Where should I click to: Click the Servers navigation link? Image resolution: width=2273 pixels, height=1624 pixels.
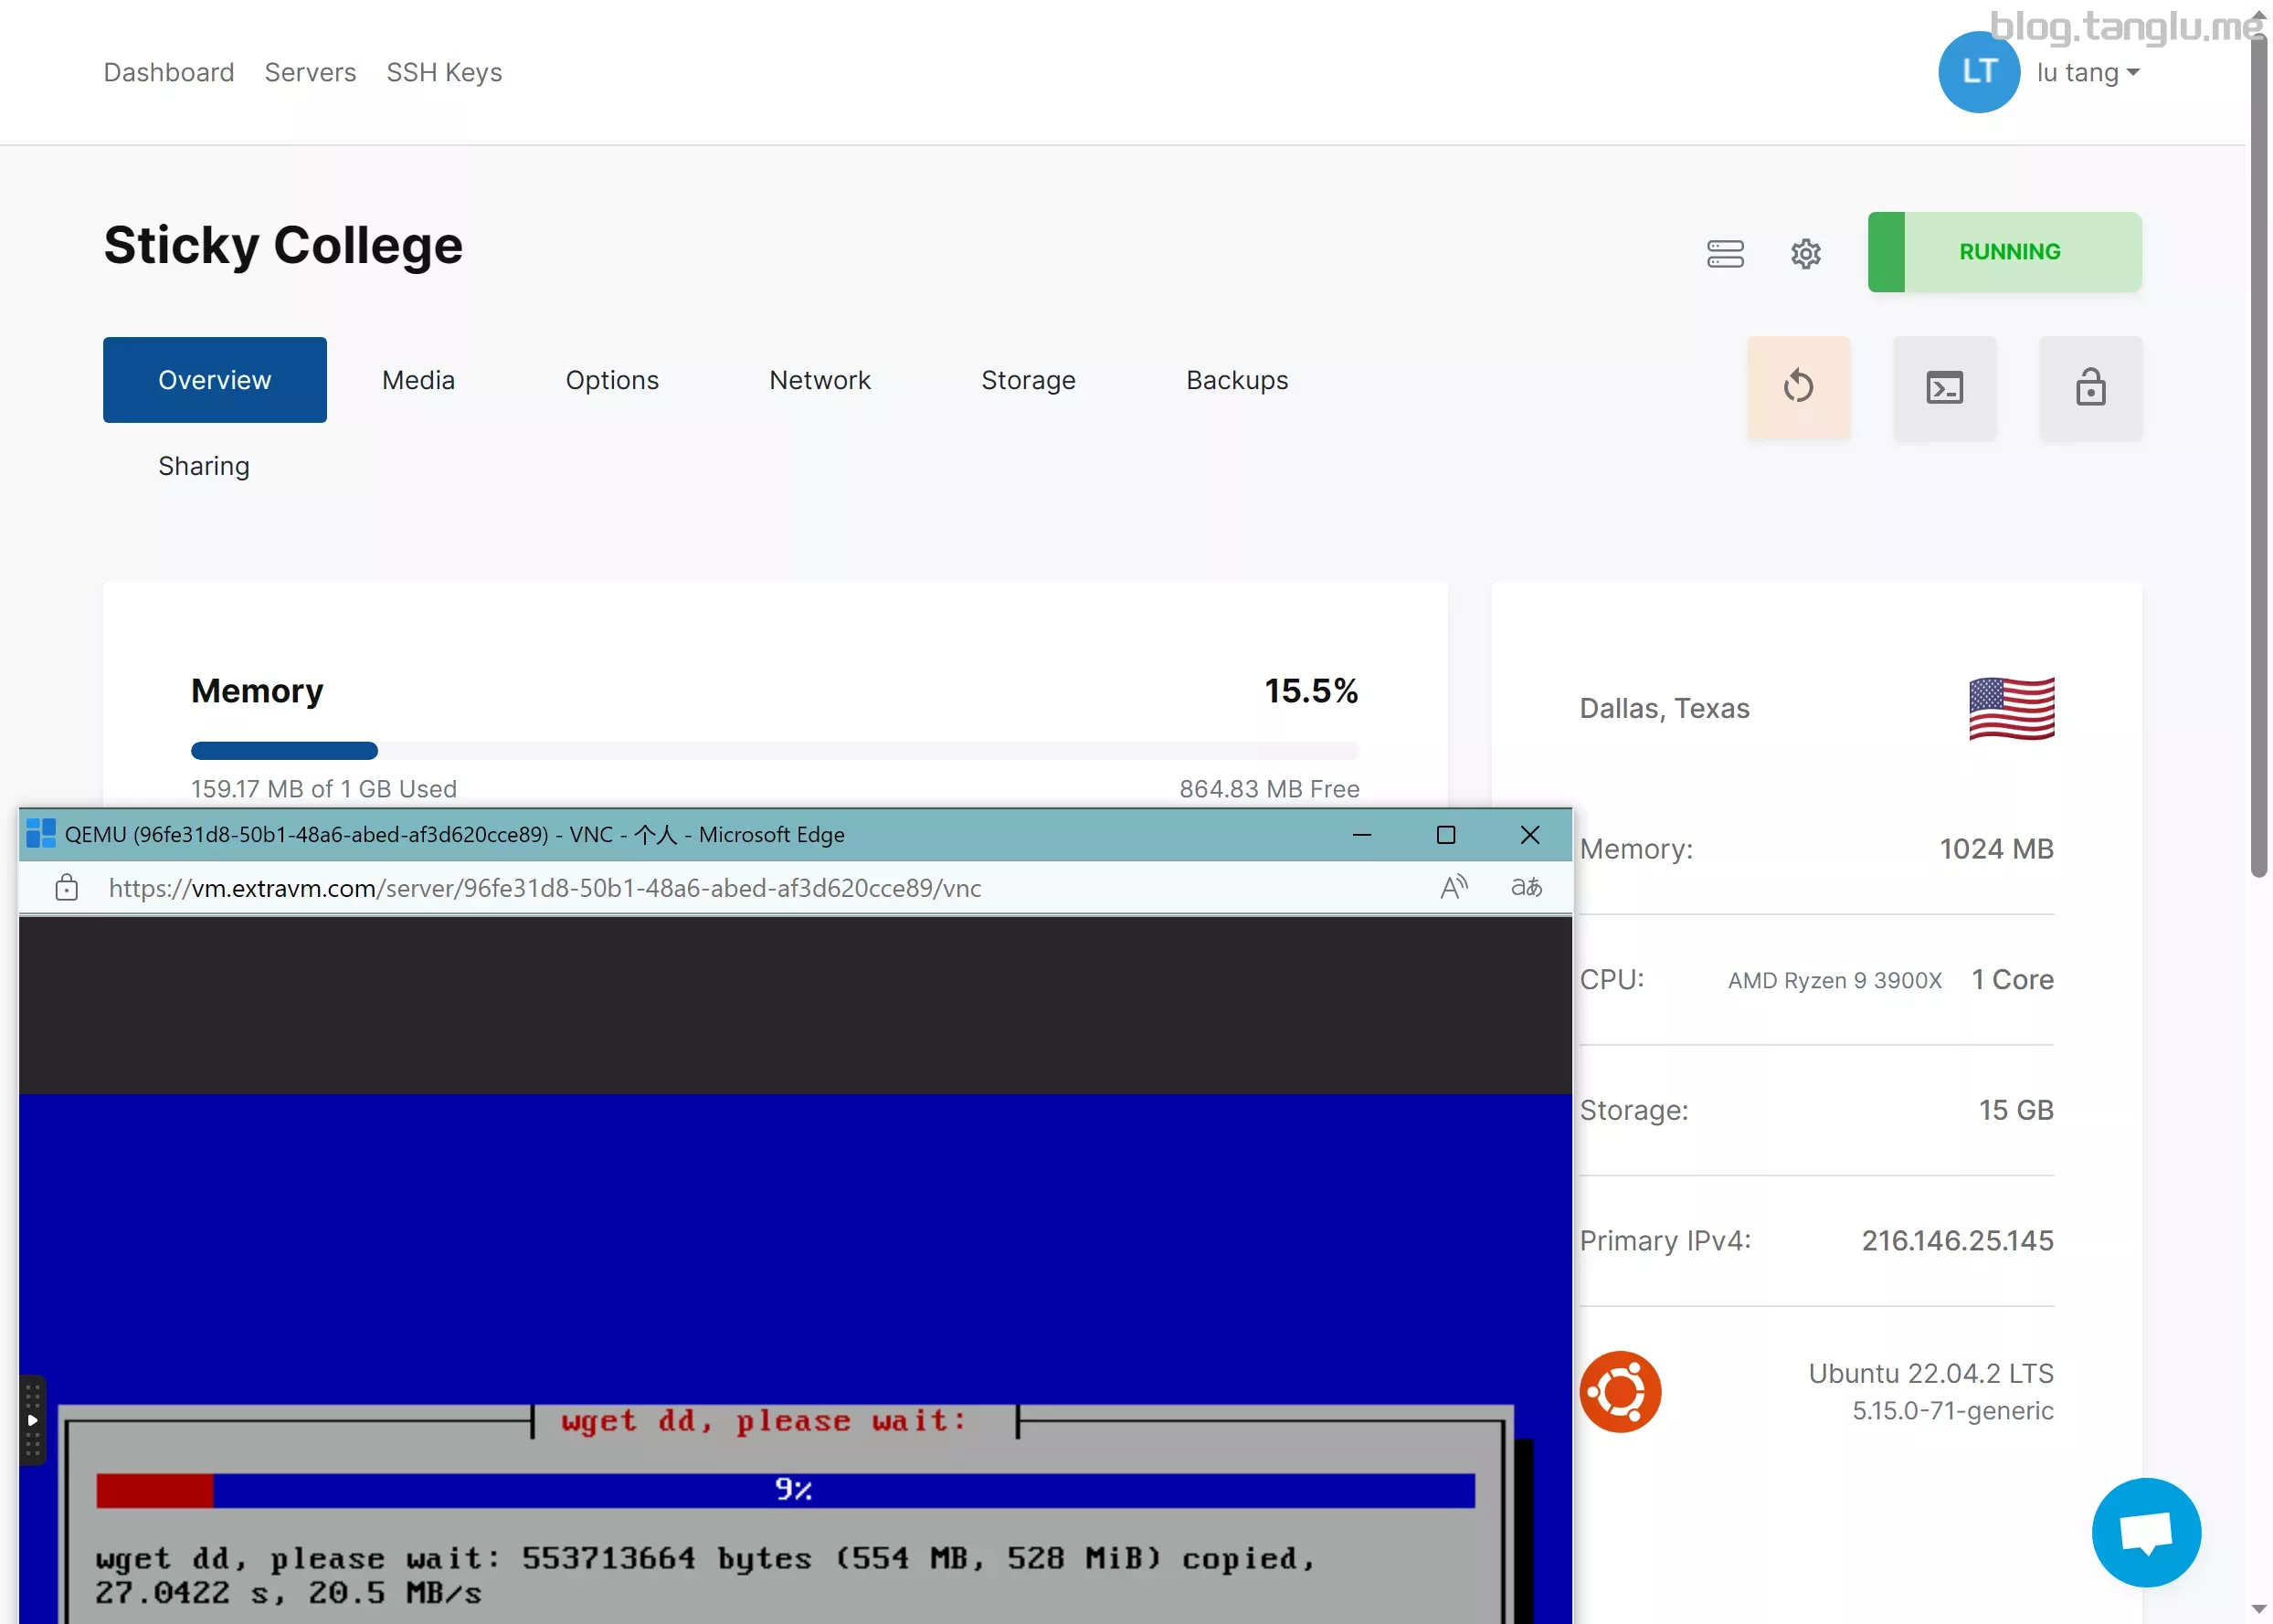click(310, 72)
